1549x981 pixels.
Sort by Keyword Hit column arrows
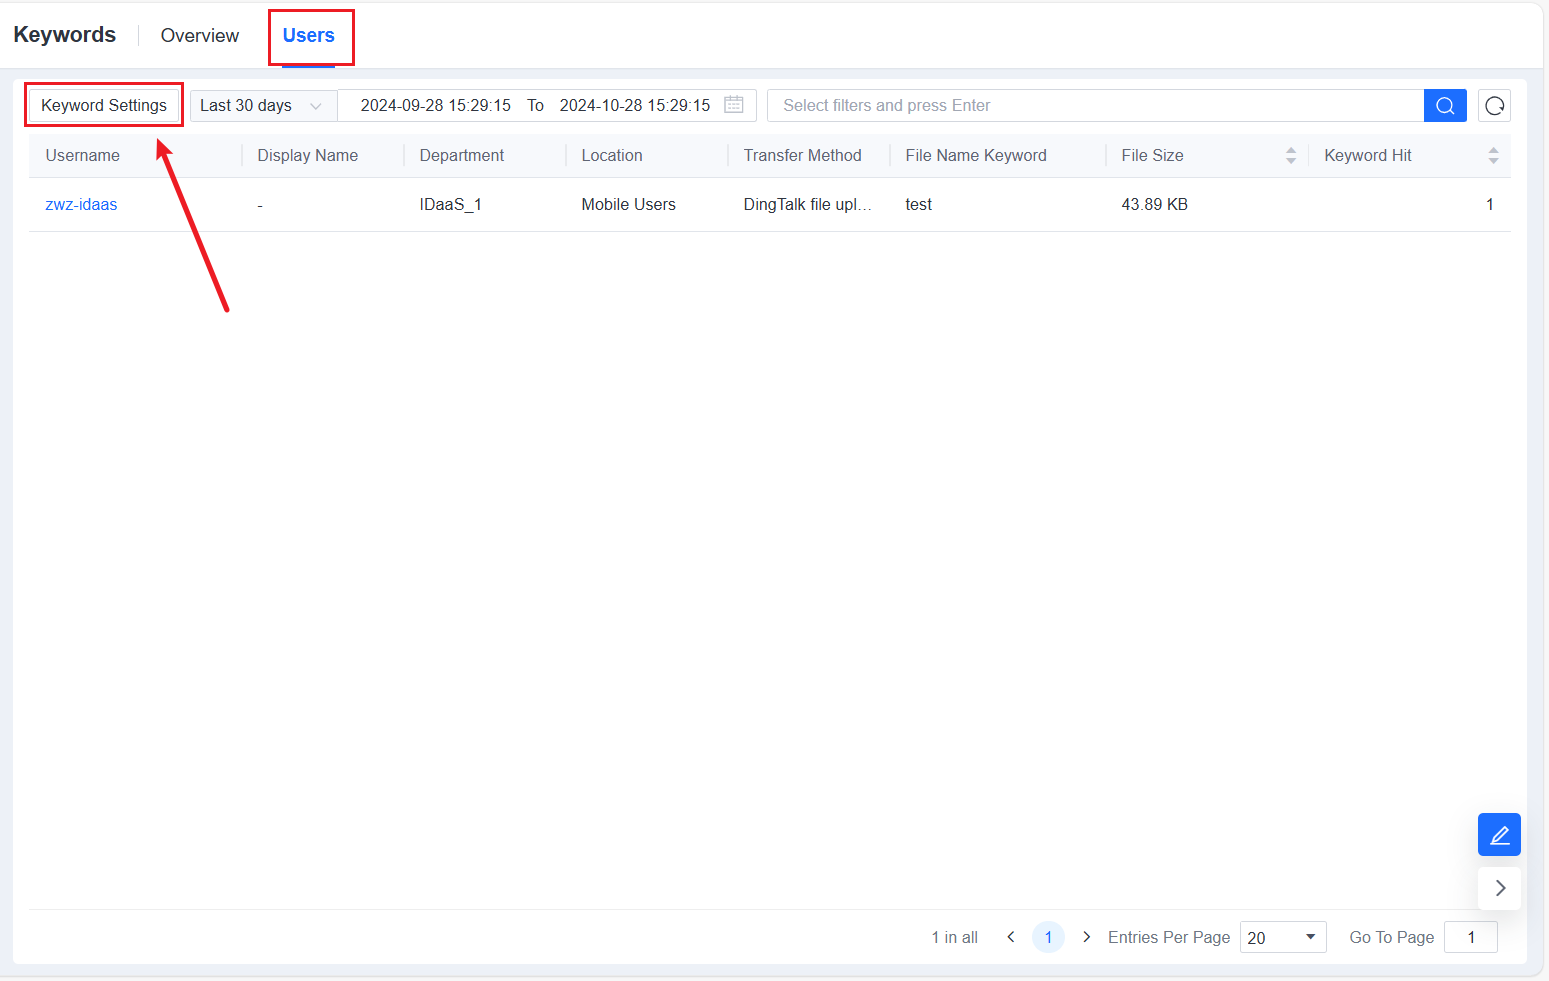[1493, 156]
